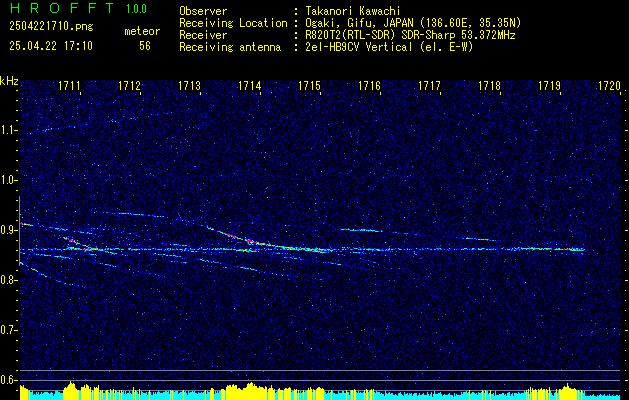Select the filename 2504221710.png
629x400 pixels.
click(51, 26)
